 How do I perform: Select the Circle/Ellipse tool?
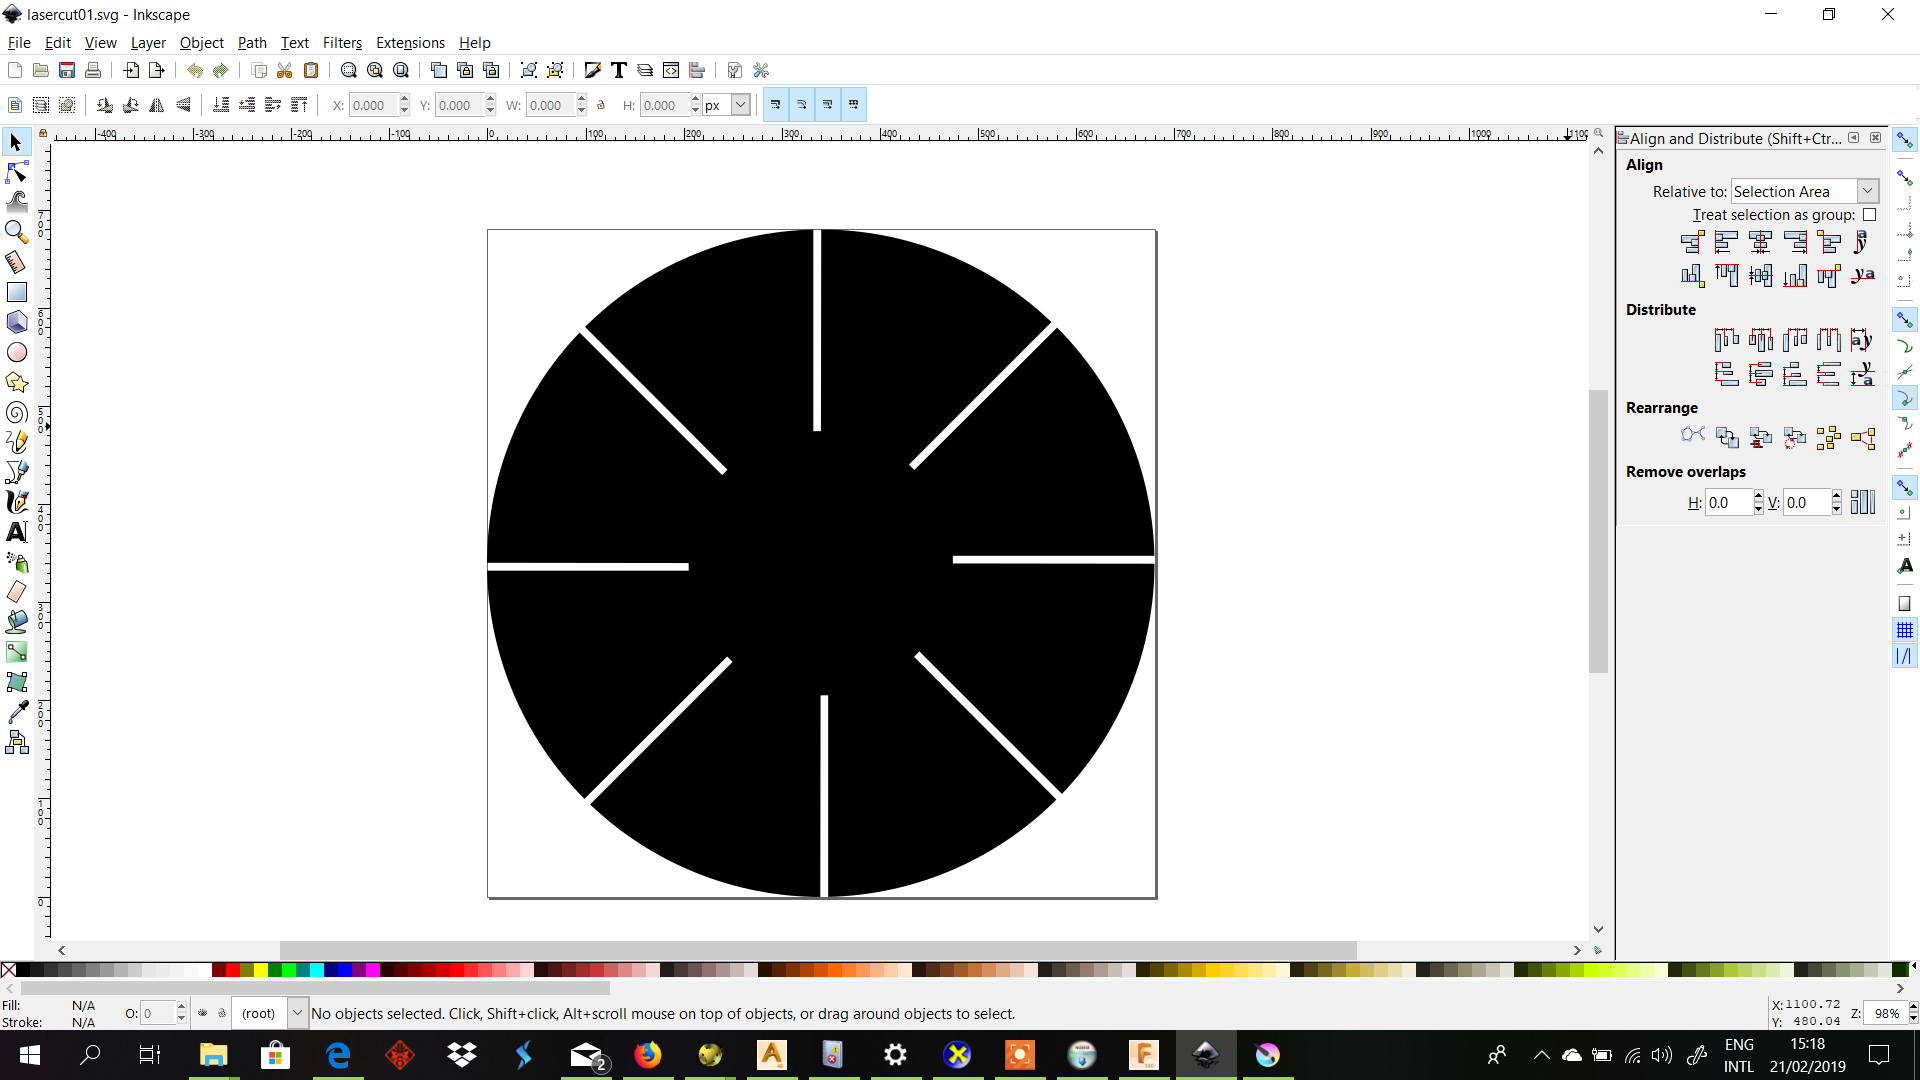coord(16,352)
